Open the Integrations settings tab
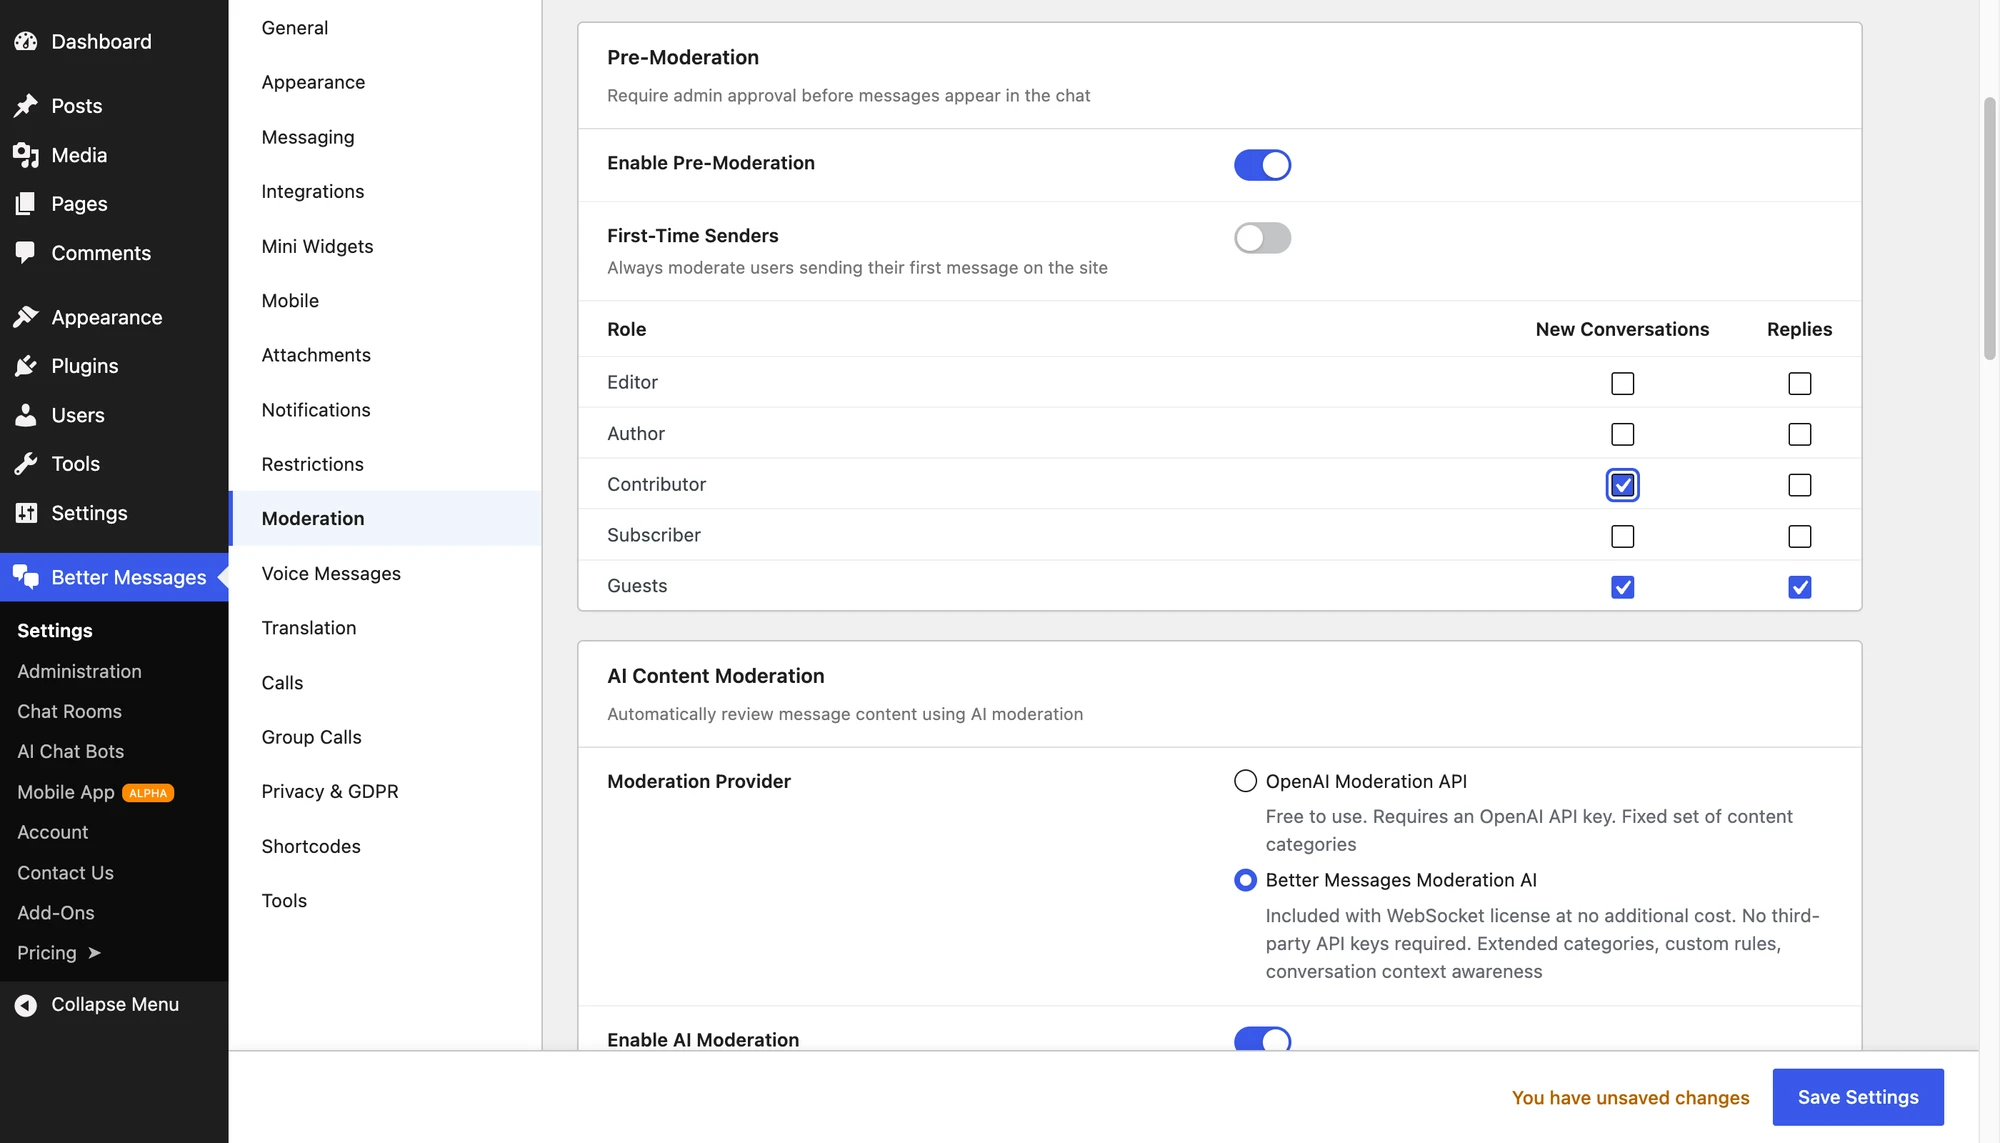 385,191
